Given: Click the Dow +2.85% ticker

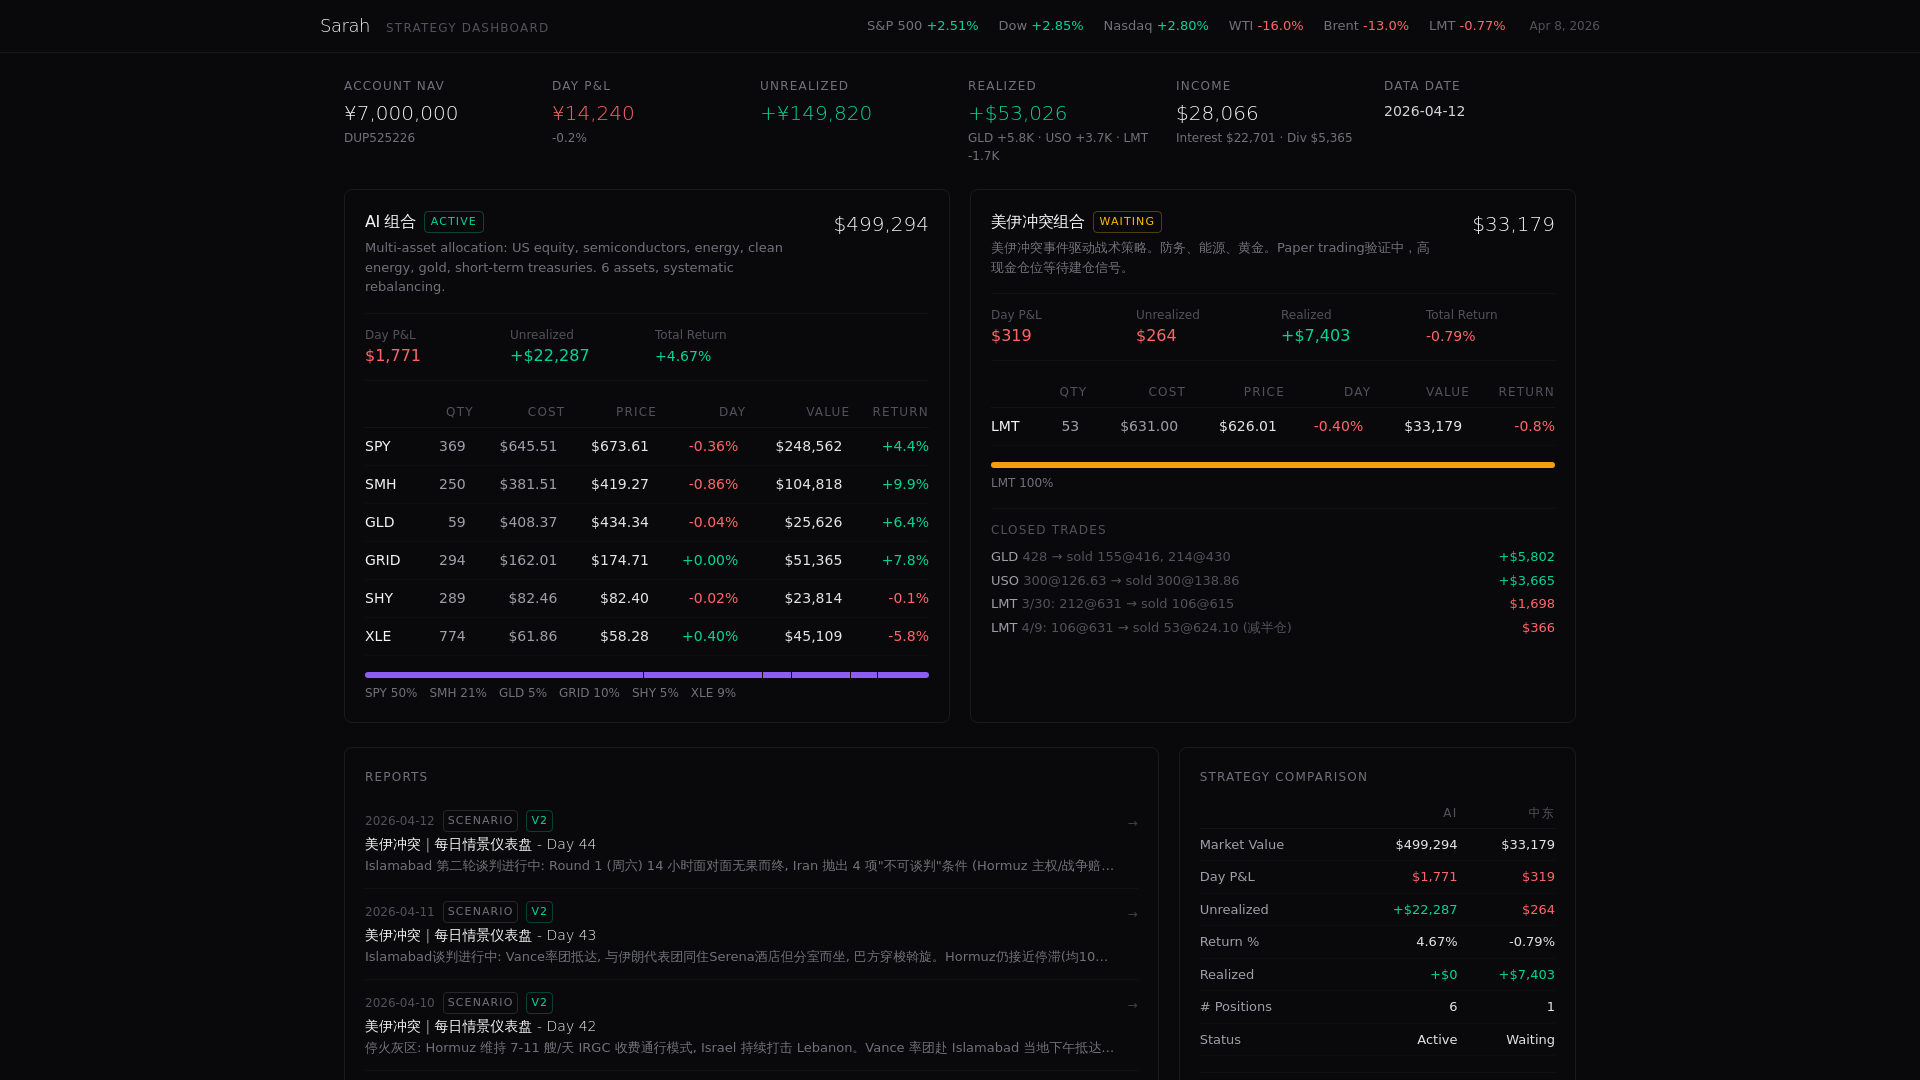Looking at the screenshot, I should pos(1040,26).
